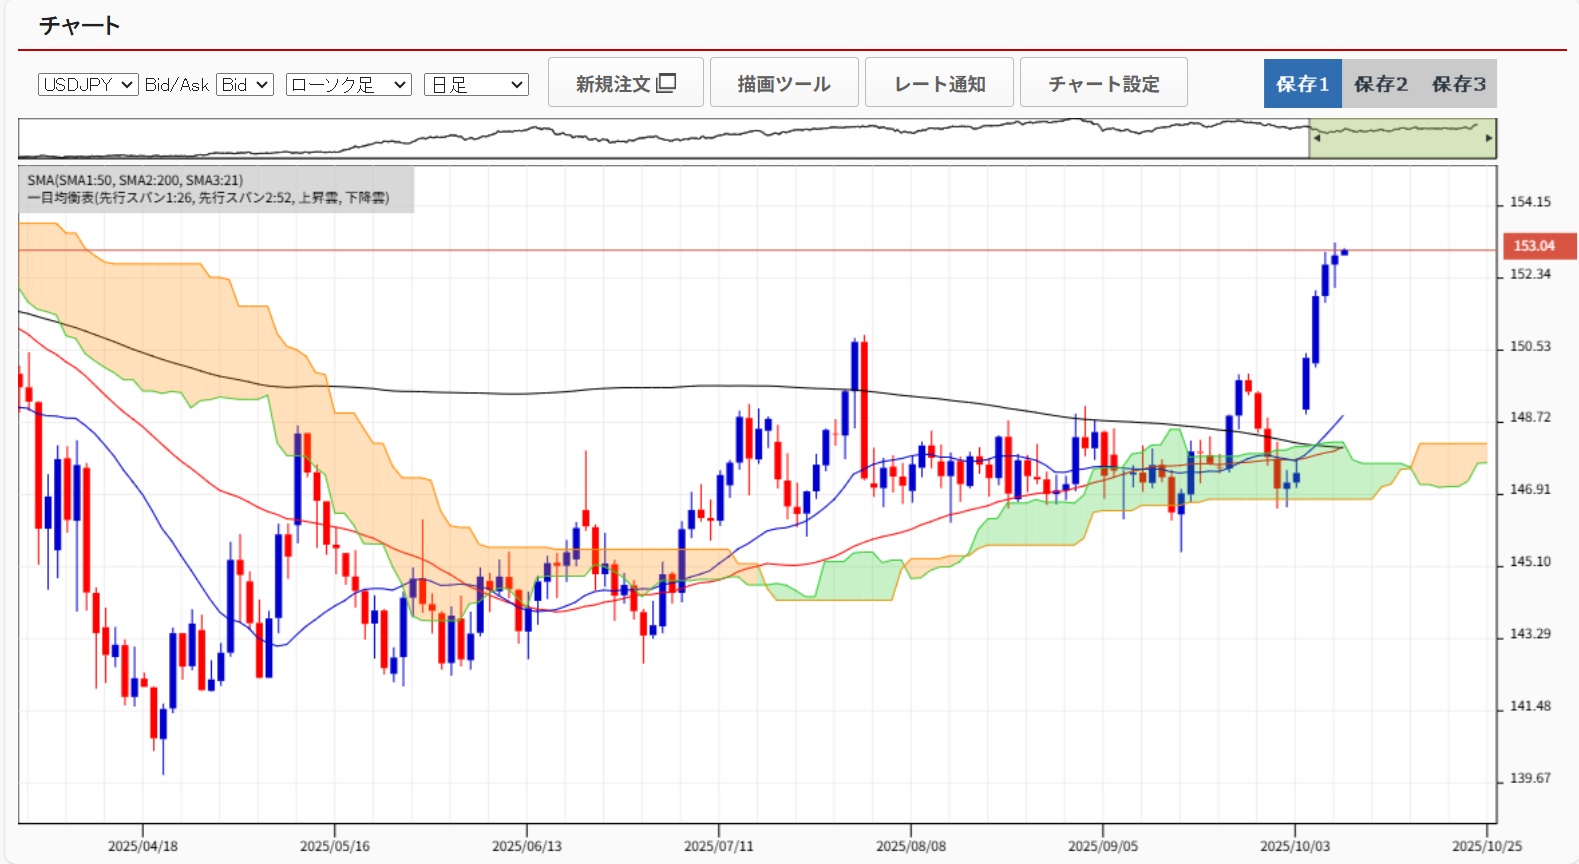Click the 一目均衡表 indicator legend line

click(x=208, y=198)
